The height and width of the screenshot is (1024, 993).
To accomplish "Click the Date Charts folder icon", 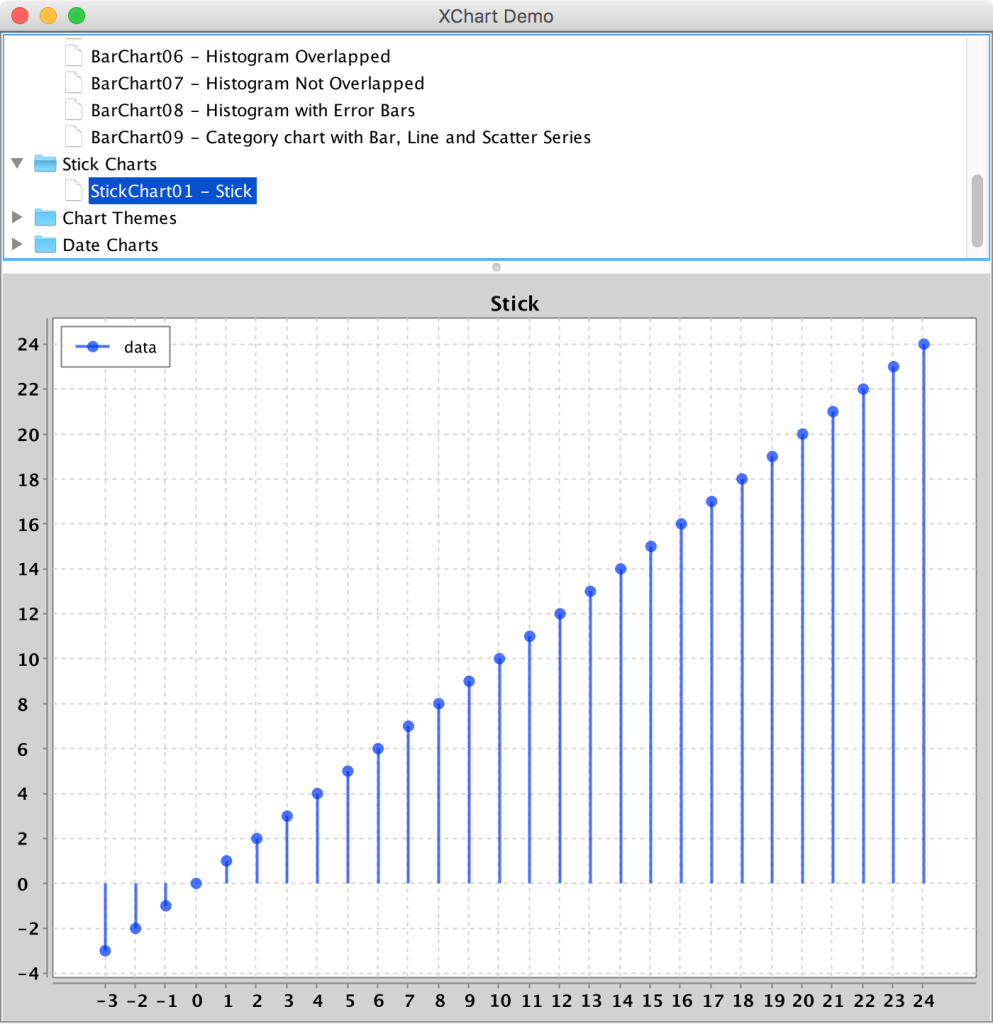I will (x=45, y=244).
